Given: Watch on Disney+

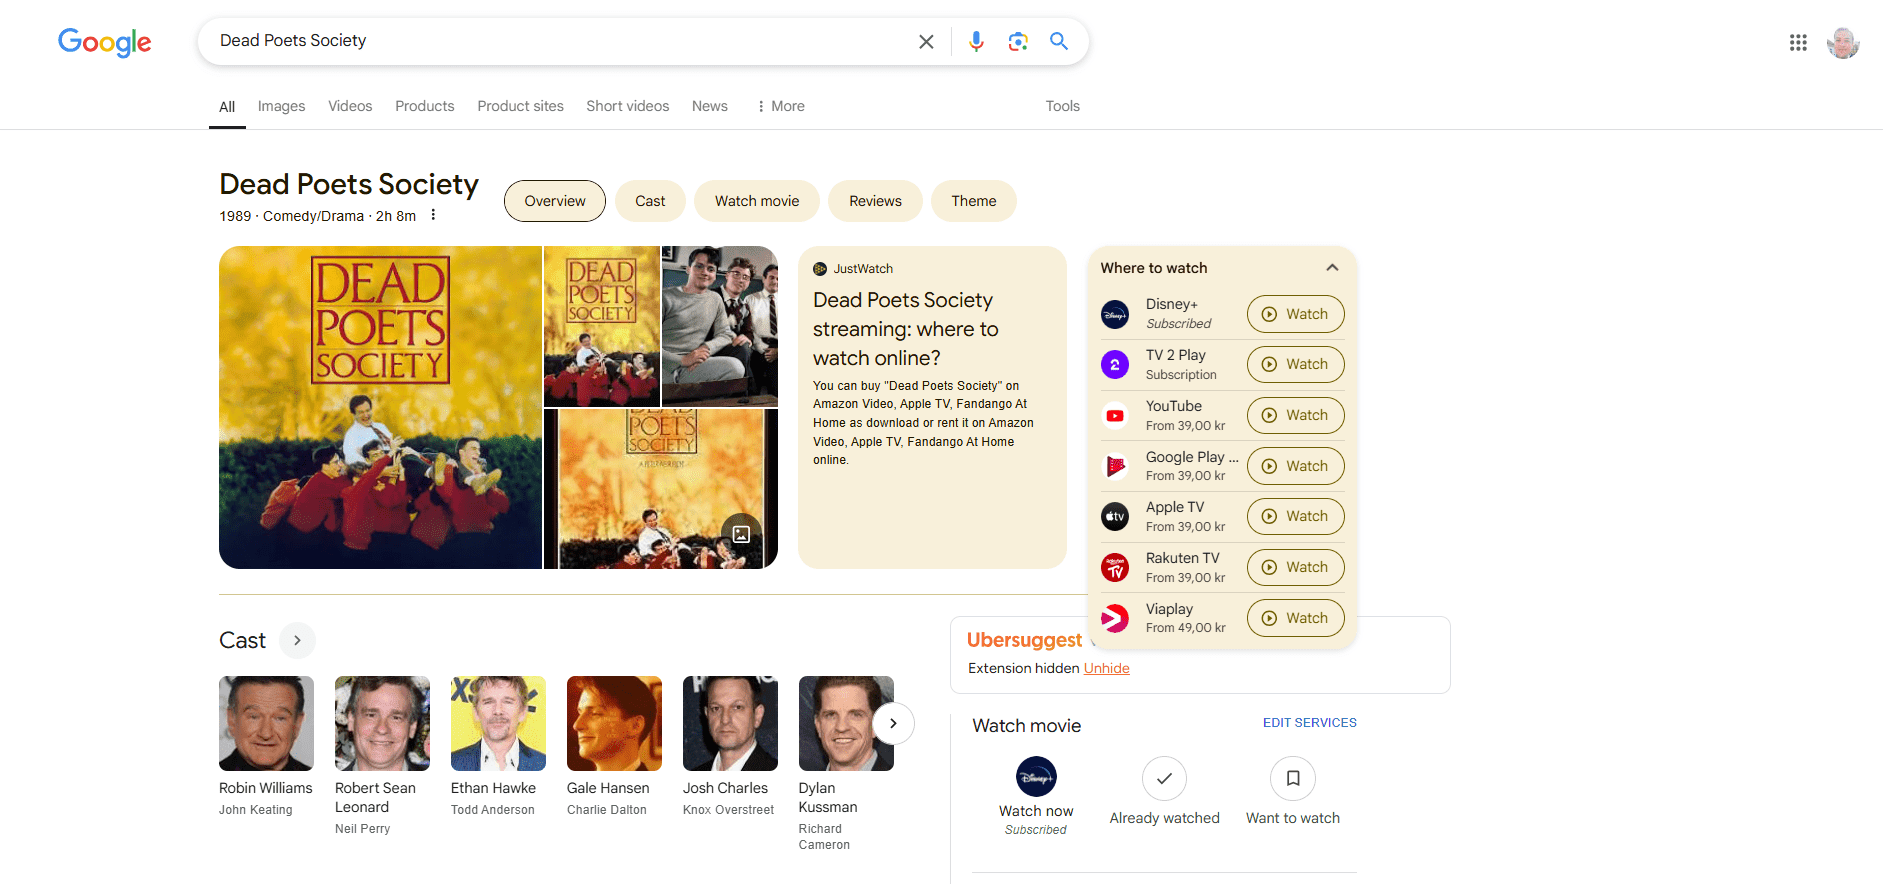Looking at the screenshot, I should (x=1295, y=314).
